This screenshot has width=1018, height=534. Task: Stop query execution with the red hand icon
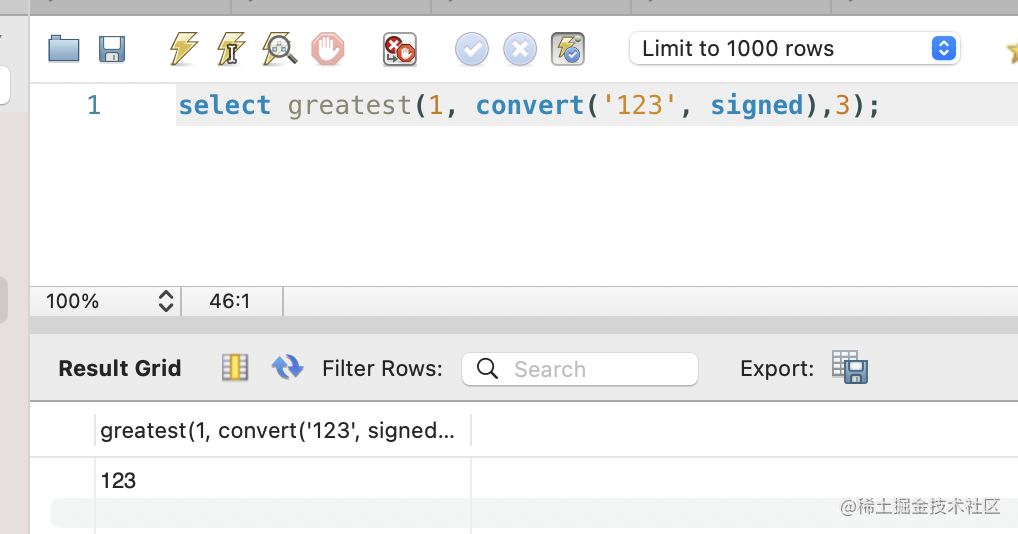point(327,48)
